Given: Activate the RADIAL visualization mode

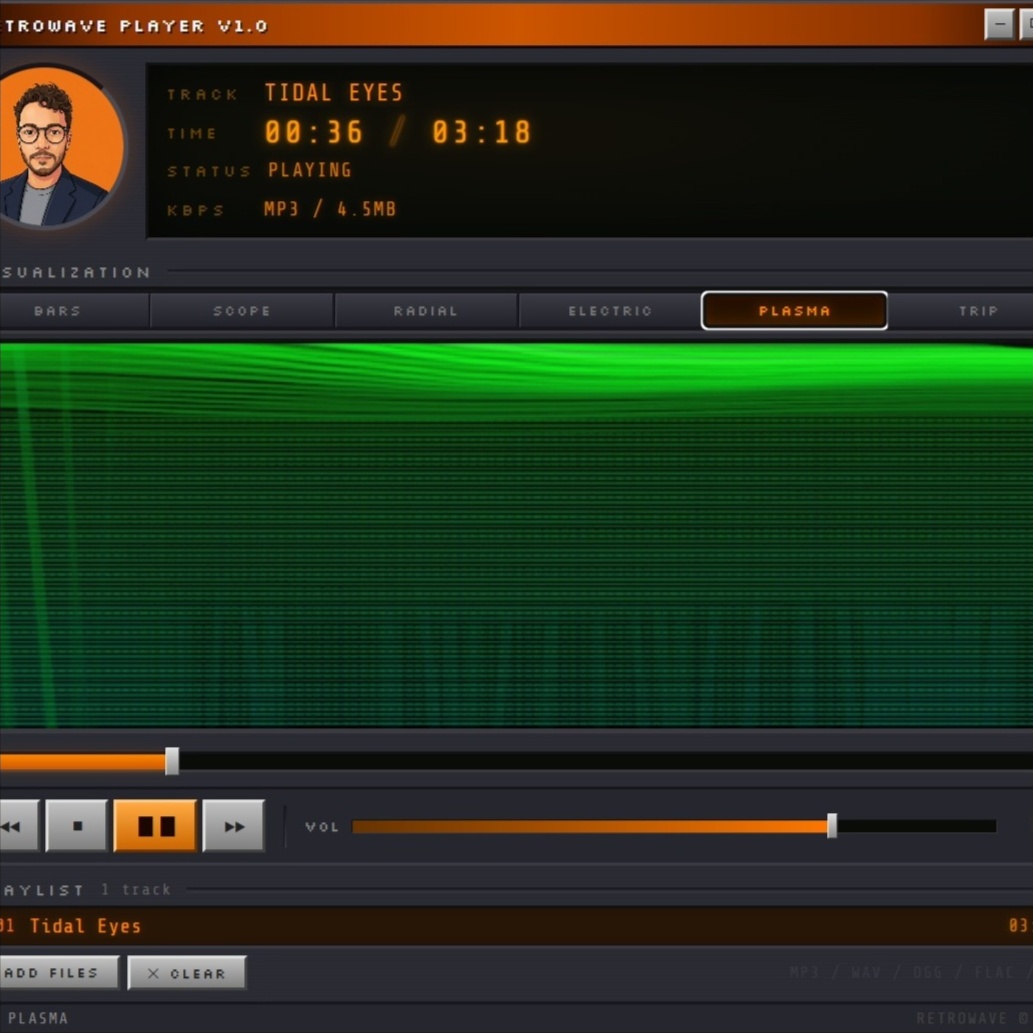Looking at the screenshot, I should tap(425, 310).
